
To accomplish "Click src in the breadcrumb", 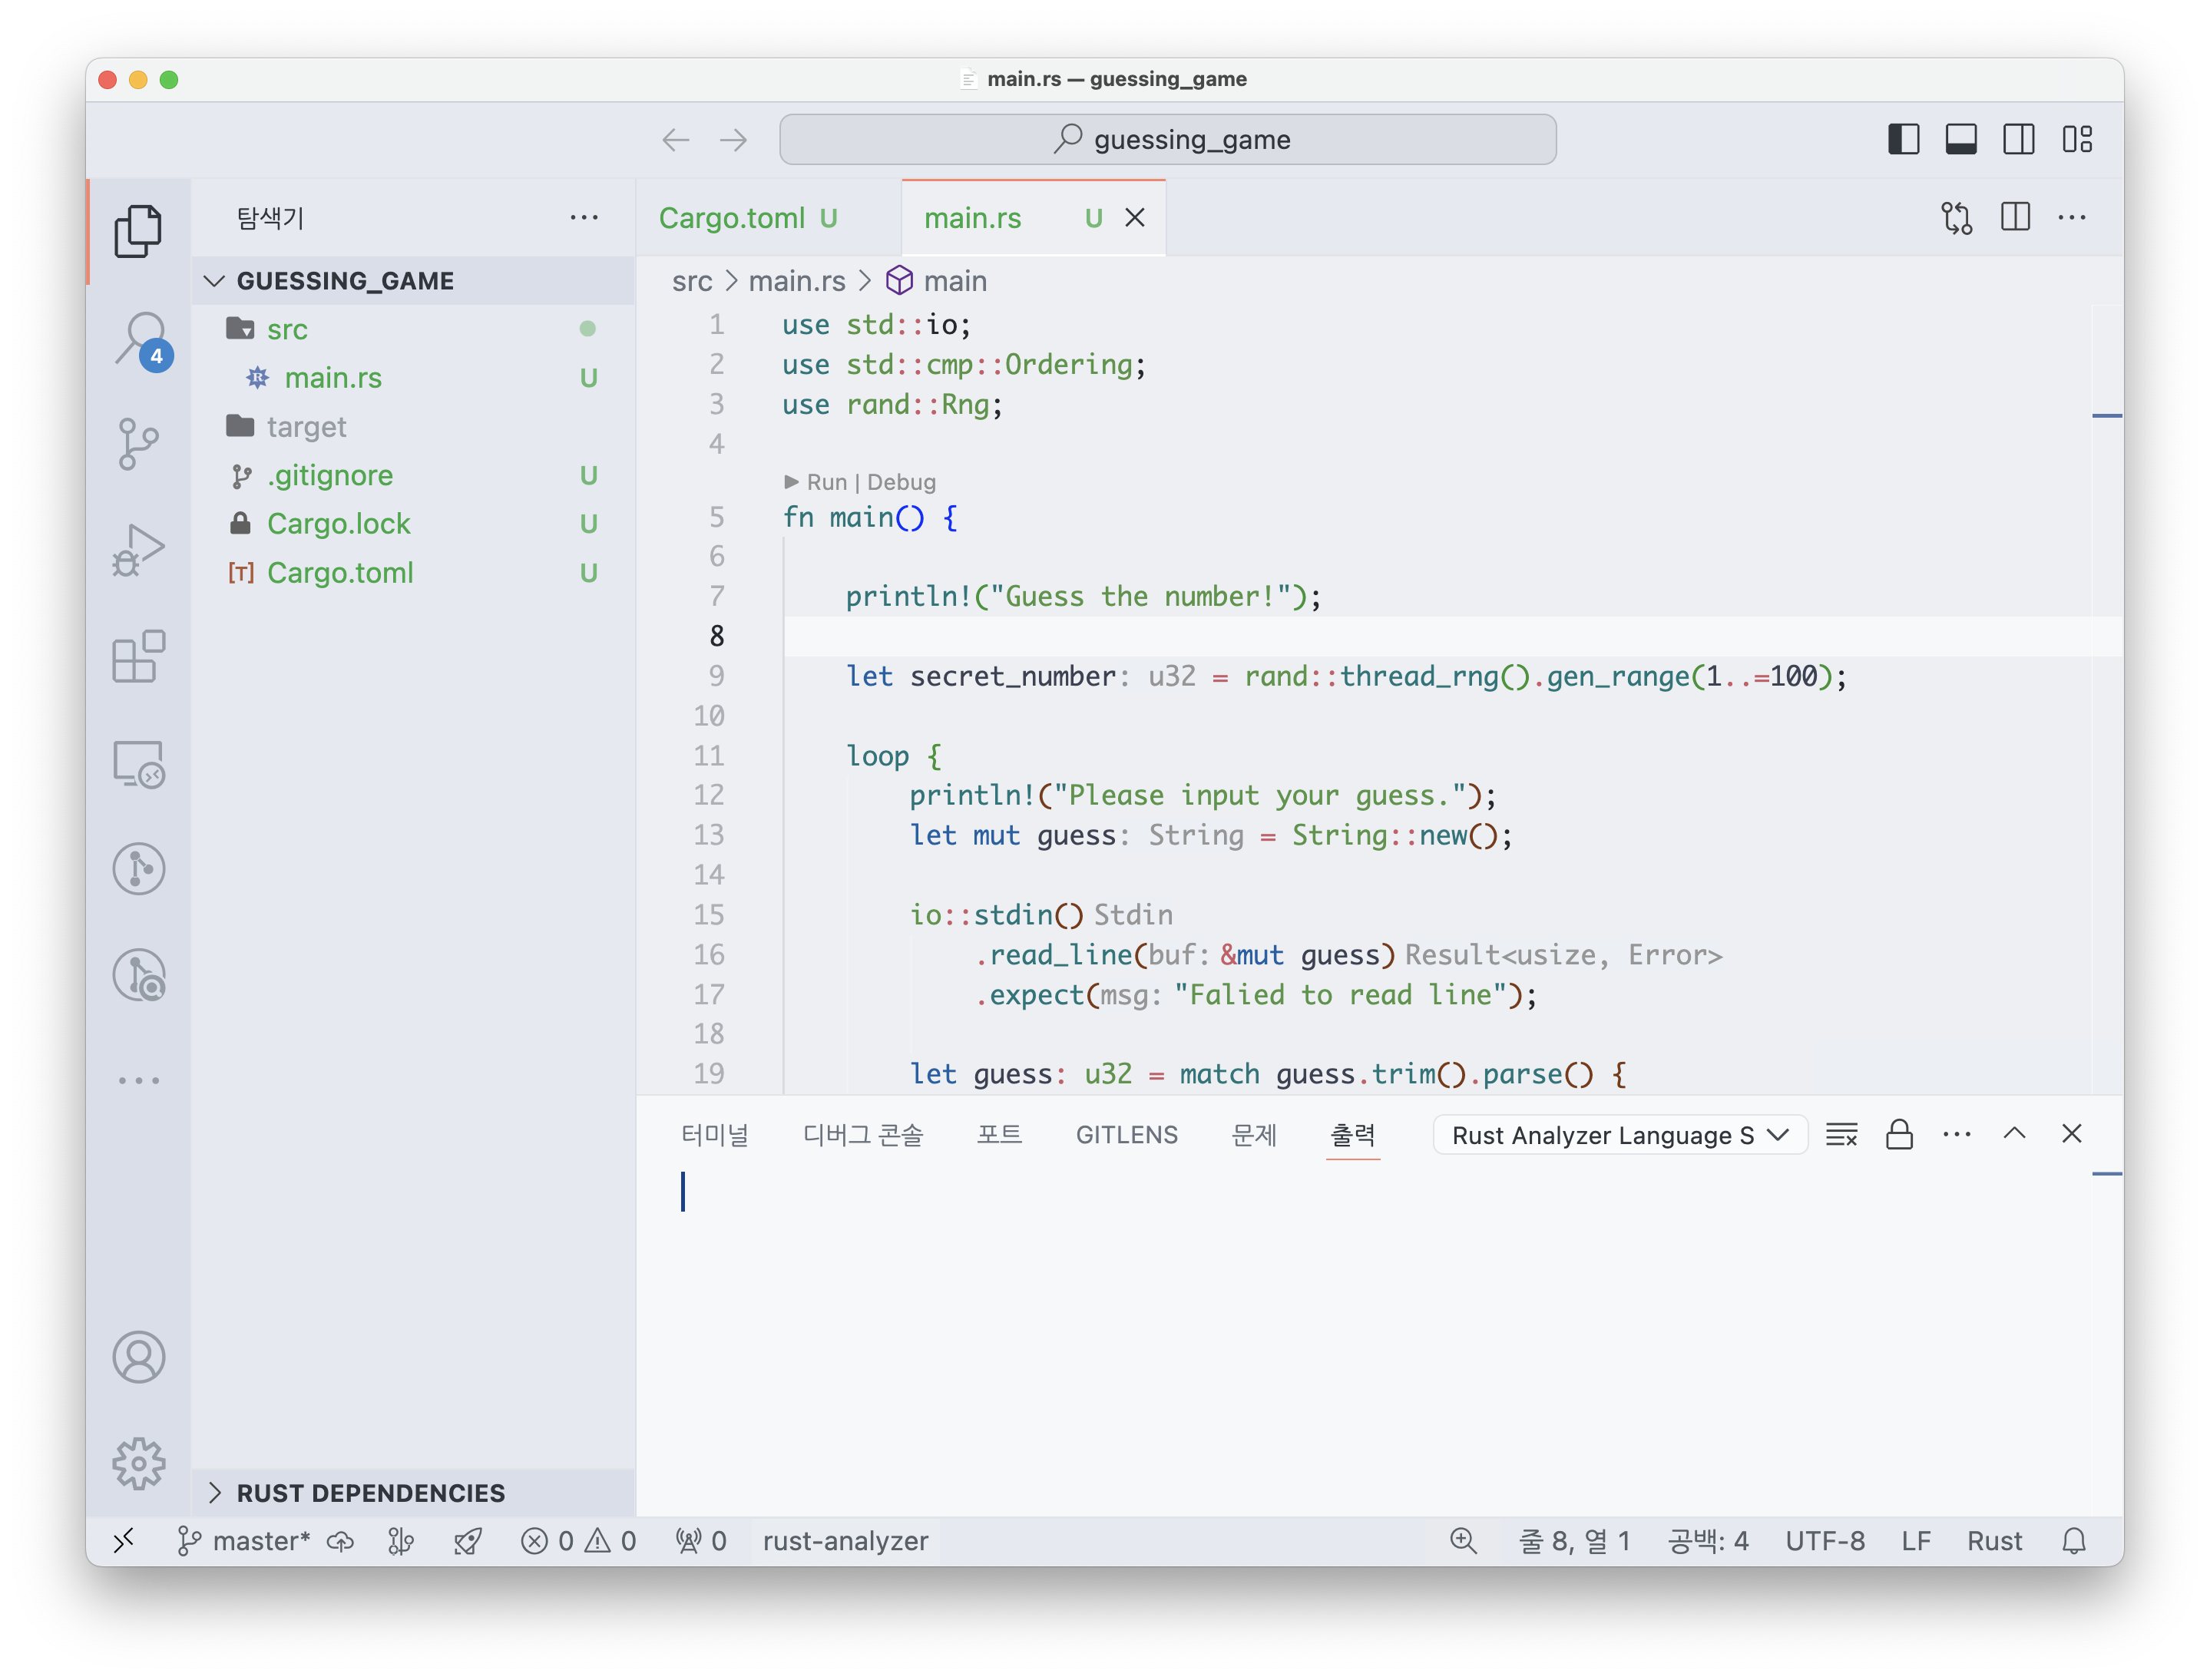I will [692, 281].
